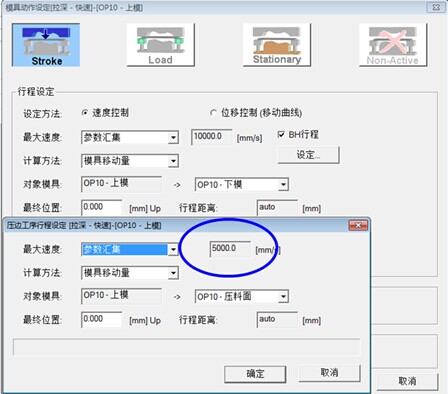Click the 0.000 最终位置 field in popup
Viewport: 448px width, 394px height.
[x=101, y=319]
